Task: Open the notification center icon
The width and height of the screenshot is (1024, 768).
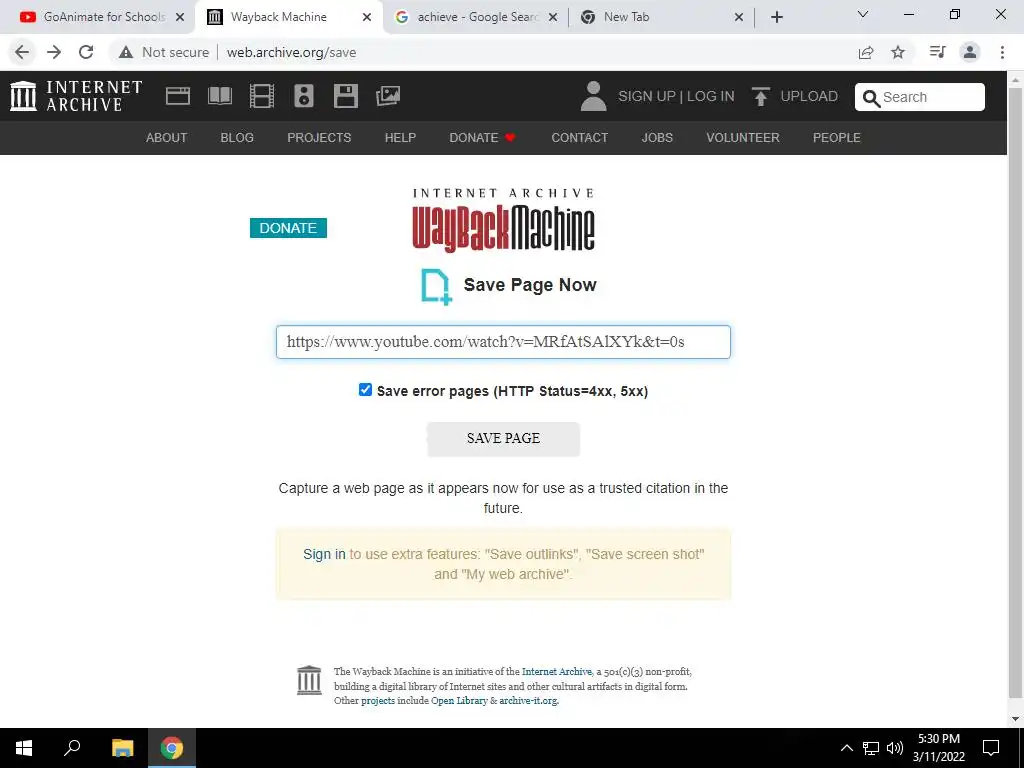Action: click(x=991, y=748)
